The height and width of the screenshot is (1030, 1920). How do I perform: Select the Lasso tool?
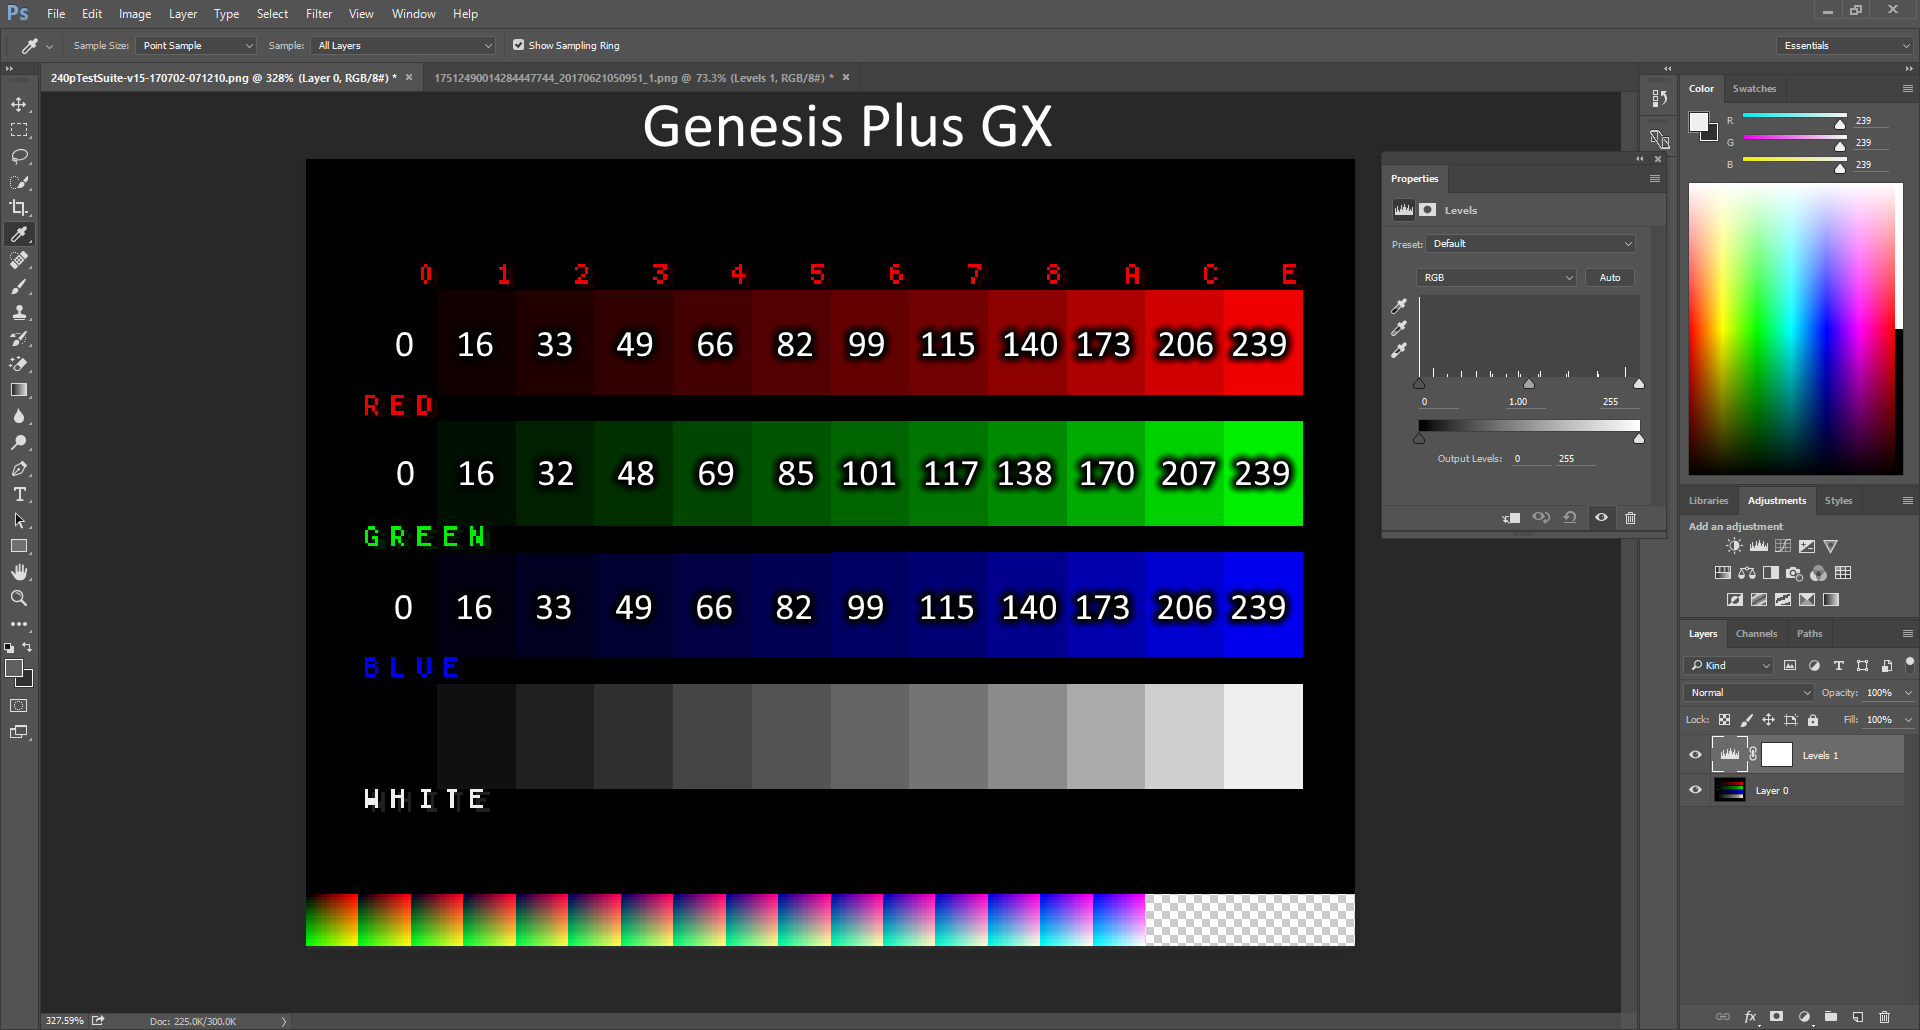point(19,157)
